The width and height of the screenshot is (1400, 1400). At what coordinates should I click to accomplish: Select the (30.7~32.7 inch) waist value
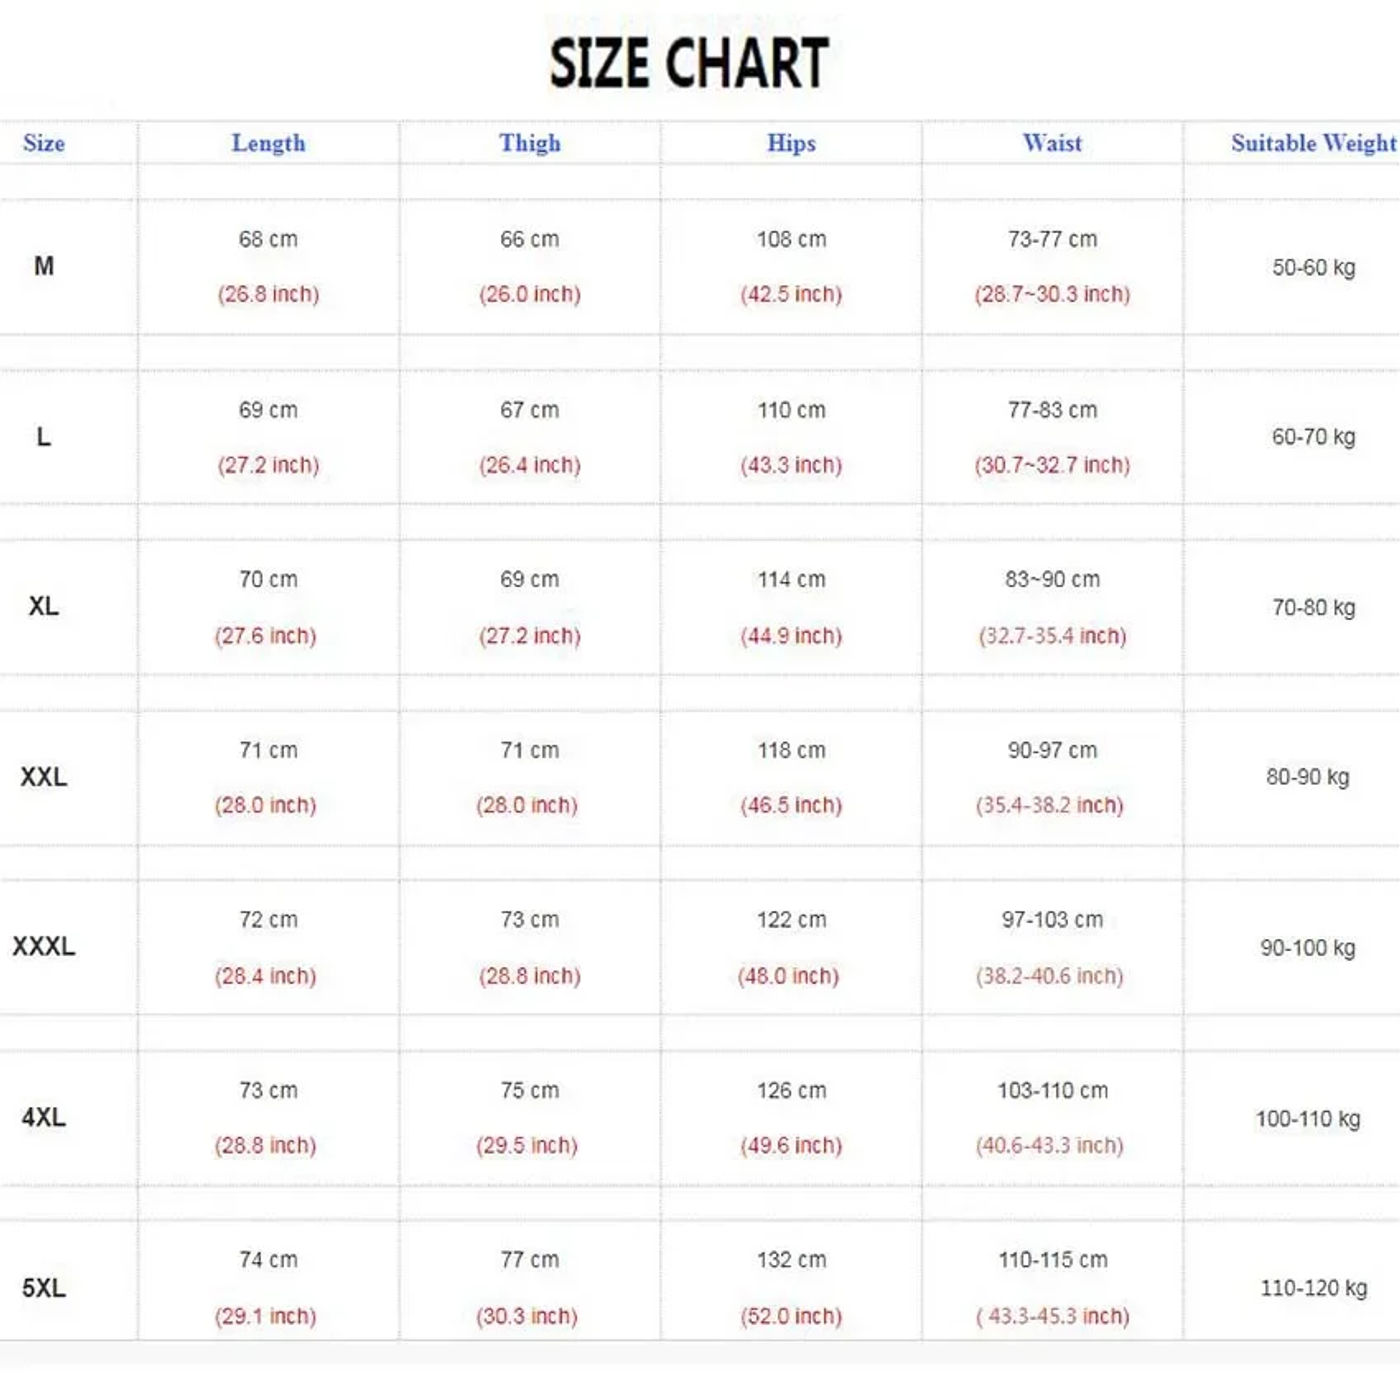coord(1052,465)
